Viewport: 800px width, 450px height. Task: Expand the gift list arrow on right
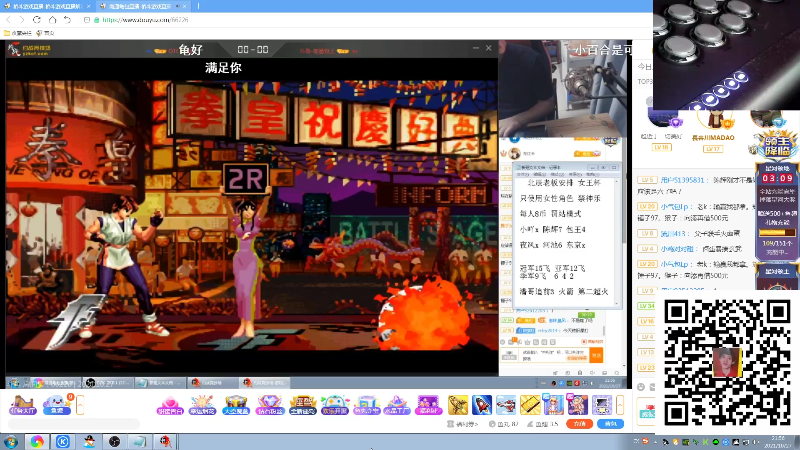click(620, 406)
